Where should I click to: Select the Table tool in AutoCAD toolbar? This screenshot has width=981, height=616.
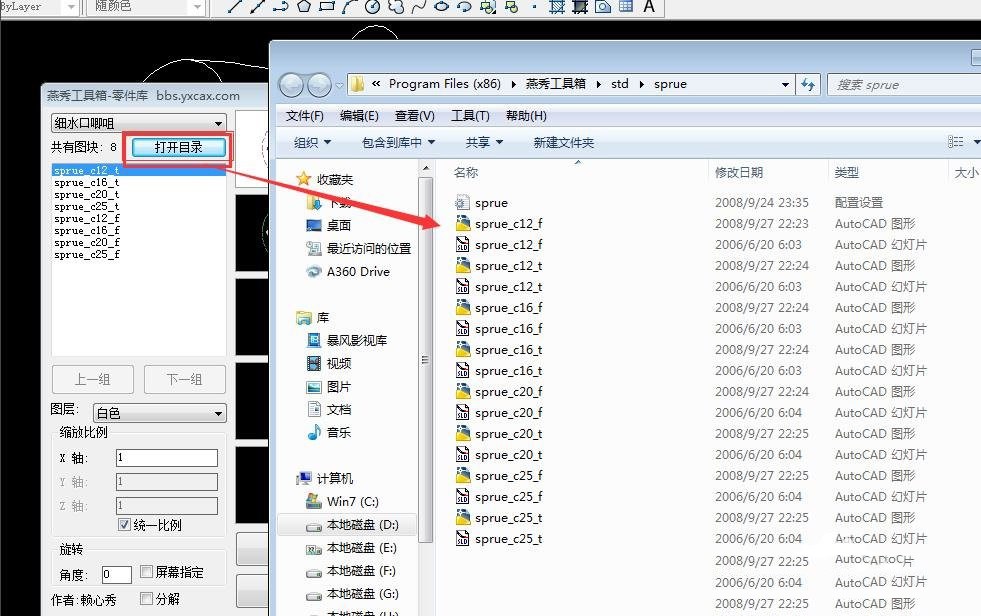[x=626, y=7]
